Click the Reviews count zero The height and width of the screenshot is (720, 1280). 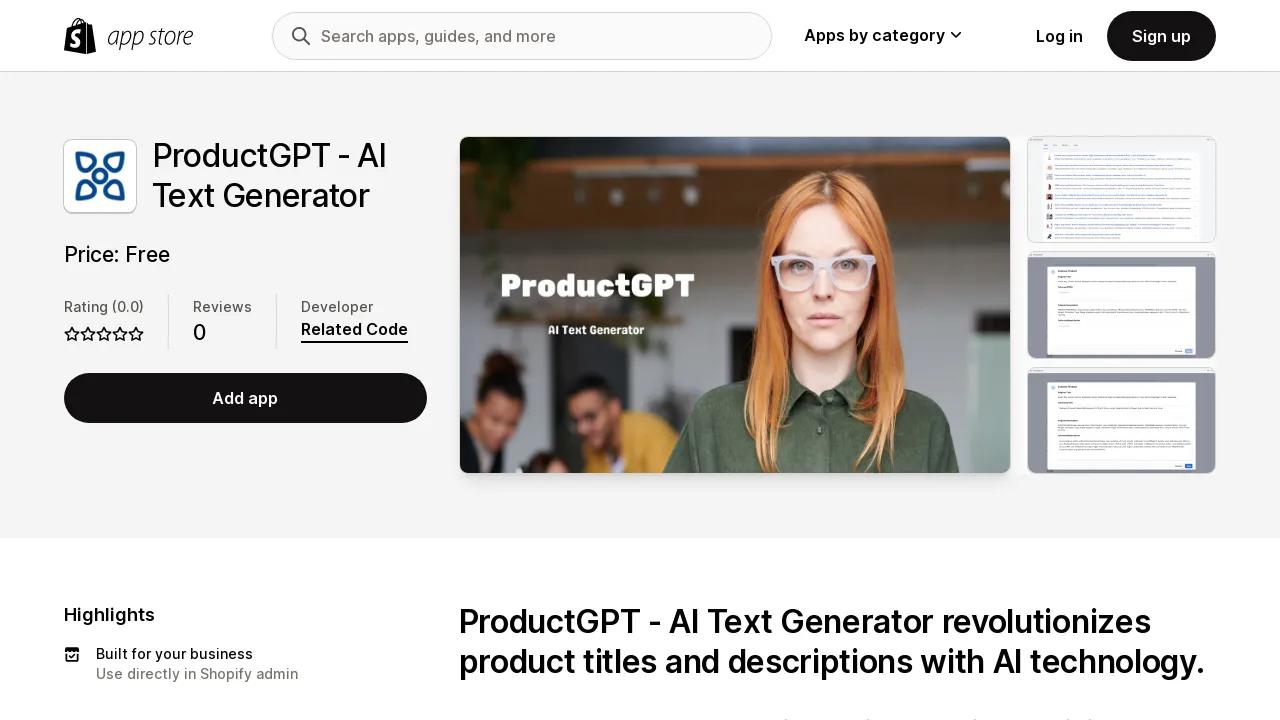[x=199, y=333]
